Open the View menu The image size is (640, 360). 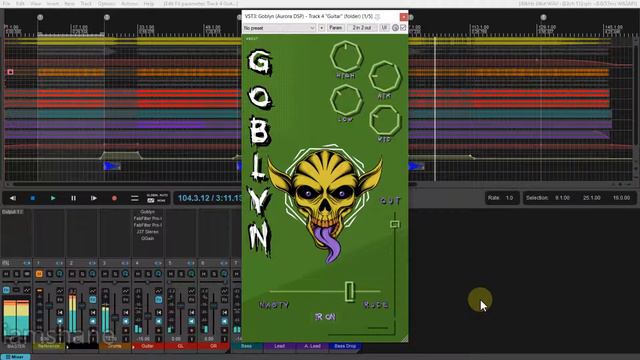[36, 4]
